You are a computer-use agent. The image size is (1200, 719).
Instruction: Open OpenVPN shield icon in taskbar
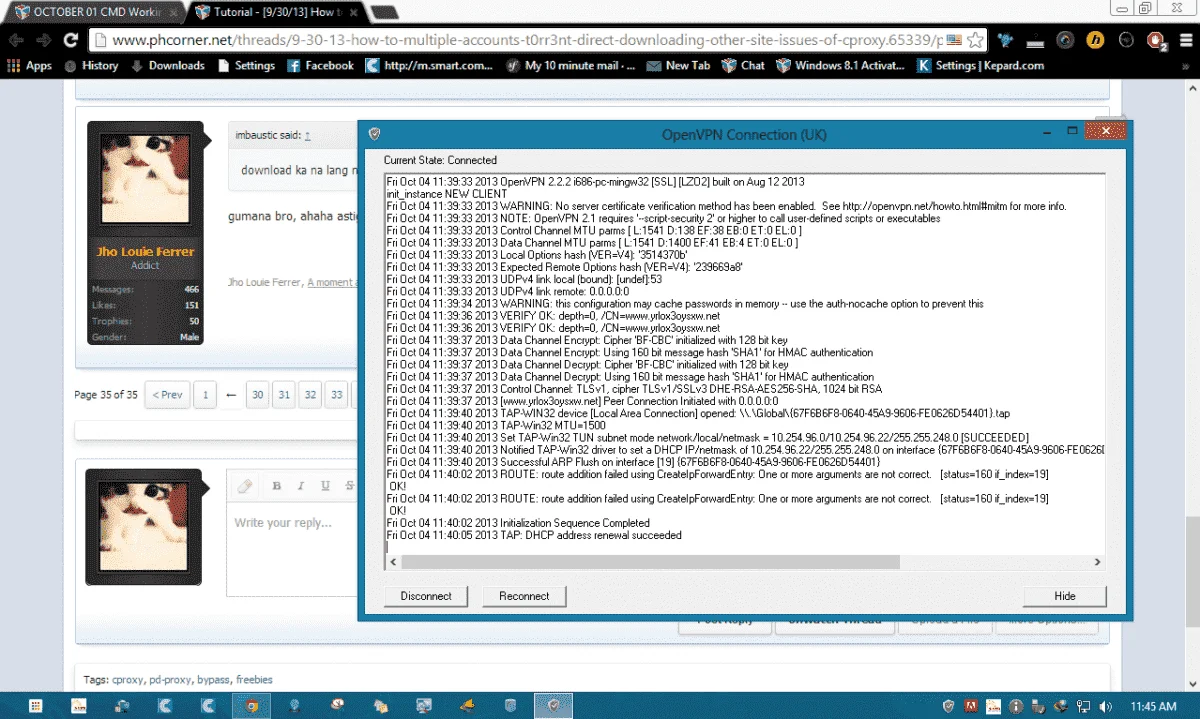[553, 706]
